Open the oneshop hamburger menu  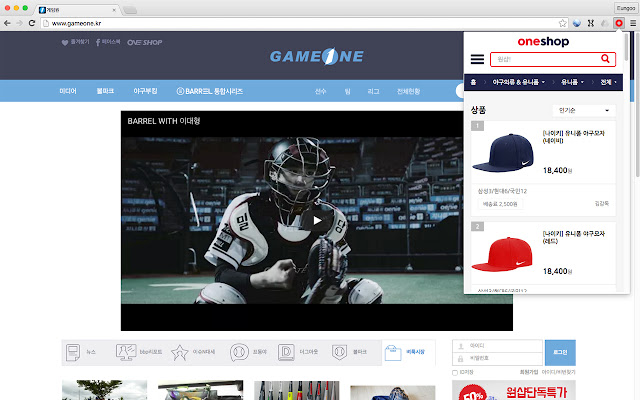click(x=477, y=59)
